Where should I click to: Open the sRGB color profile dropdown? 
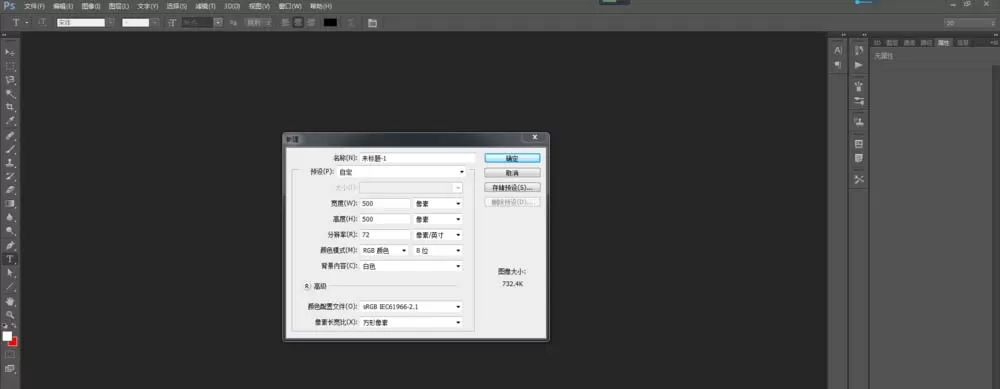coord(411,307)
